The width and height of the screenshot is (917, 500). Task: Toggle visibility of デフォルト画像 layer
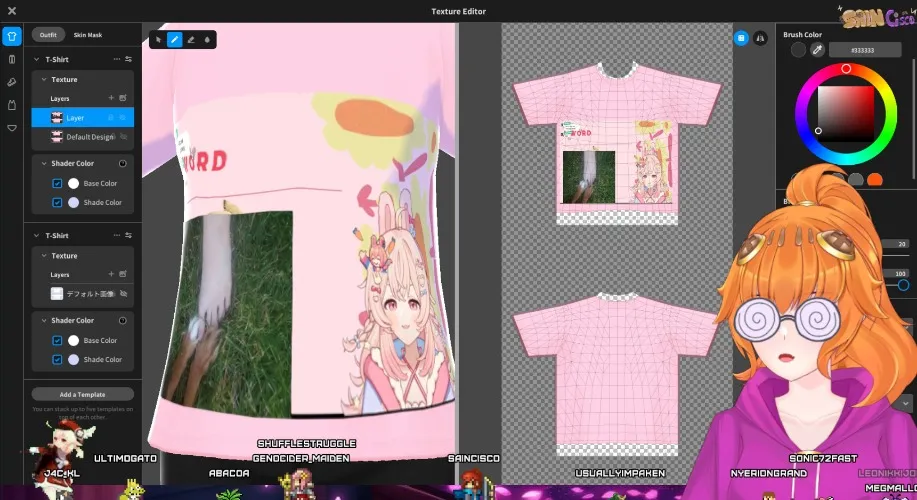pos(123,294)
